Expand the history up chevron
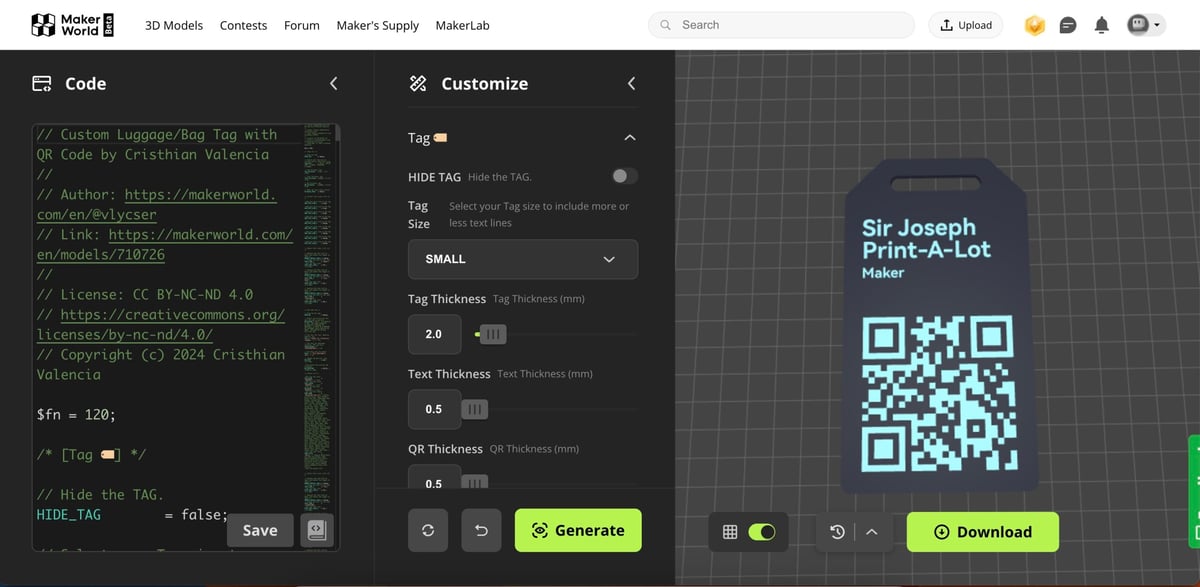The width and height of the screenshot is (1200, 587). [x=871, y=532]
